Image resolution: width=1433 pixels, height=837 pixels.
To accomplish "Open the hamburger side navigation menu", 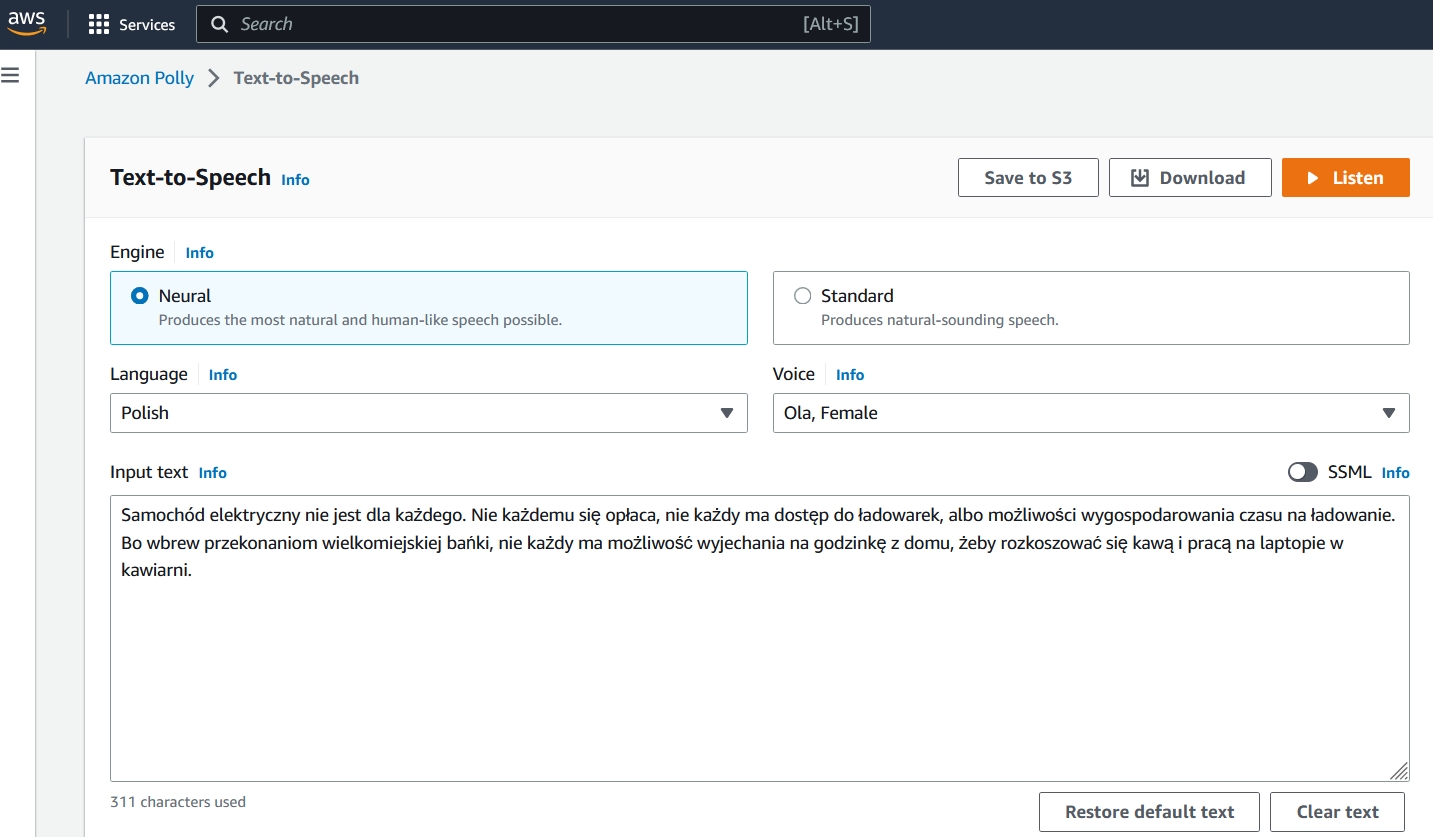I will click(10, 75).
